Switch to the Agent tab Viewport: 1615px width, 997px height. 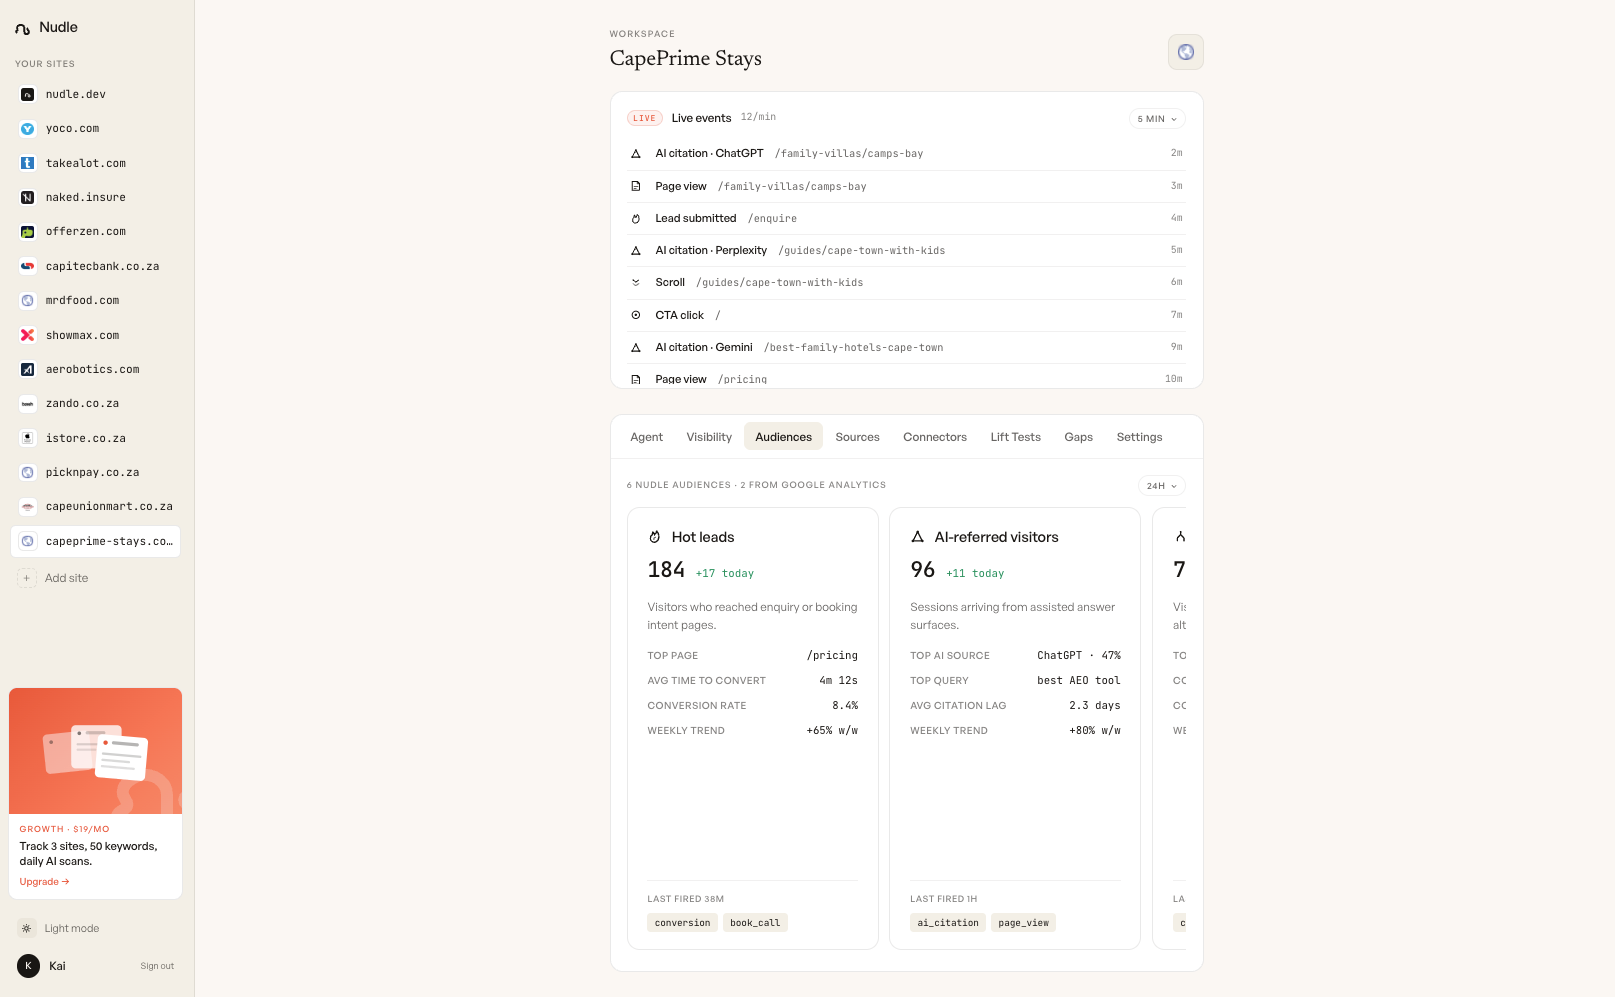coord(647,437)
